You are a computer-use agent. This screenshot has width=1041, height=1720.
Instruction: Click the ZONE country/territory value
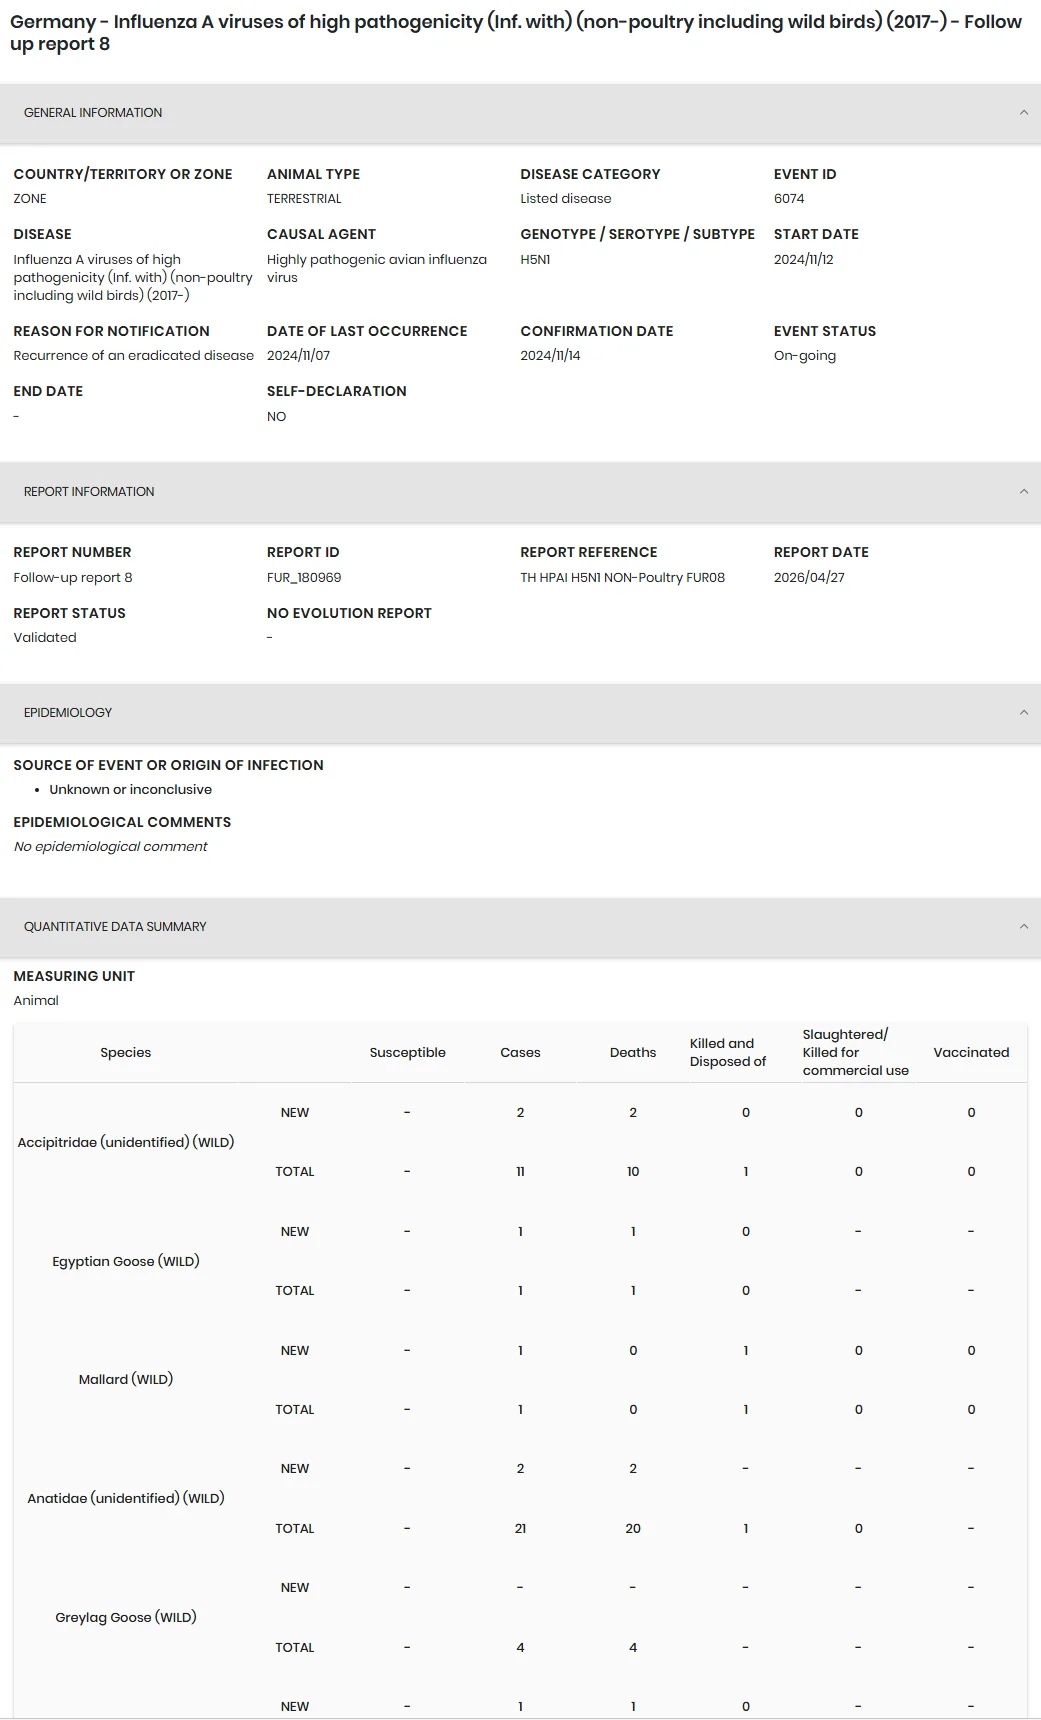coord(30,199)
